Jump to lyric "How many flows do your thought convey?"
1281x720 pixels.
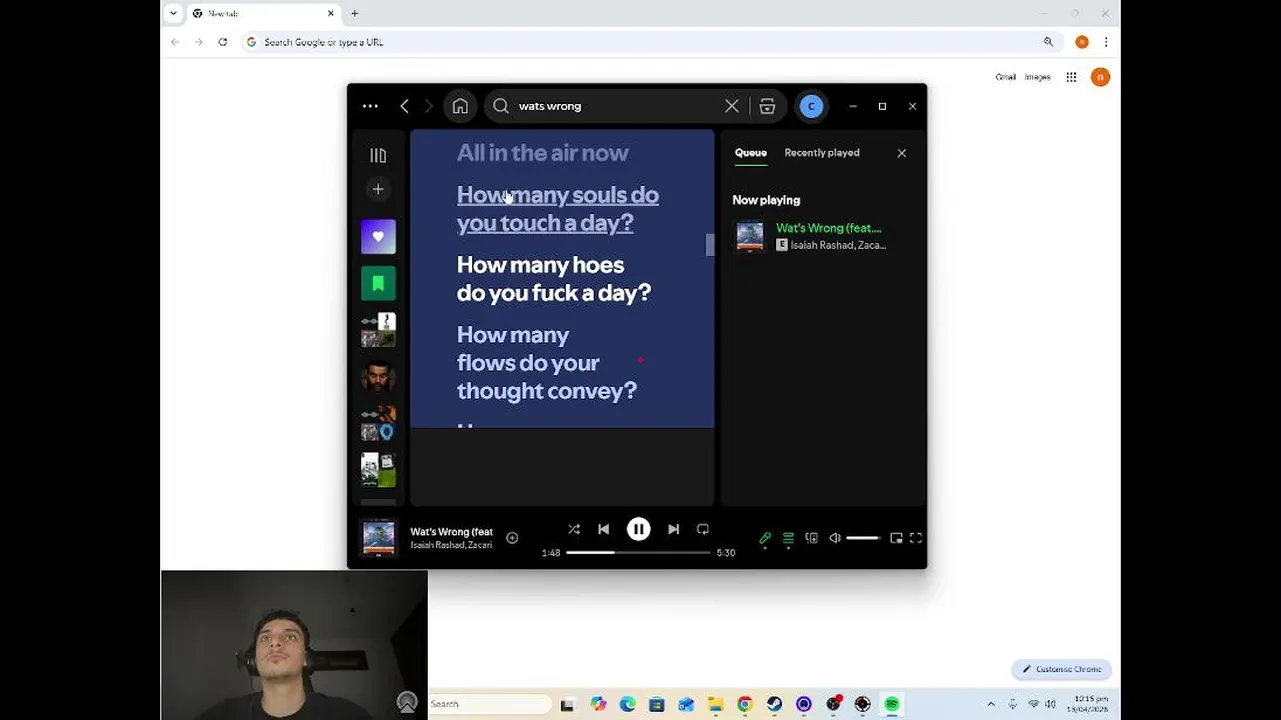[x=547, y=362]
